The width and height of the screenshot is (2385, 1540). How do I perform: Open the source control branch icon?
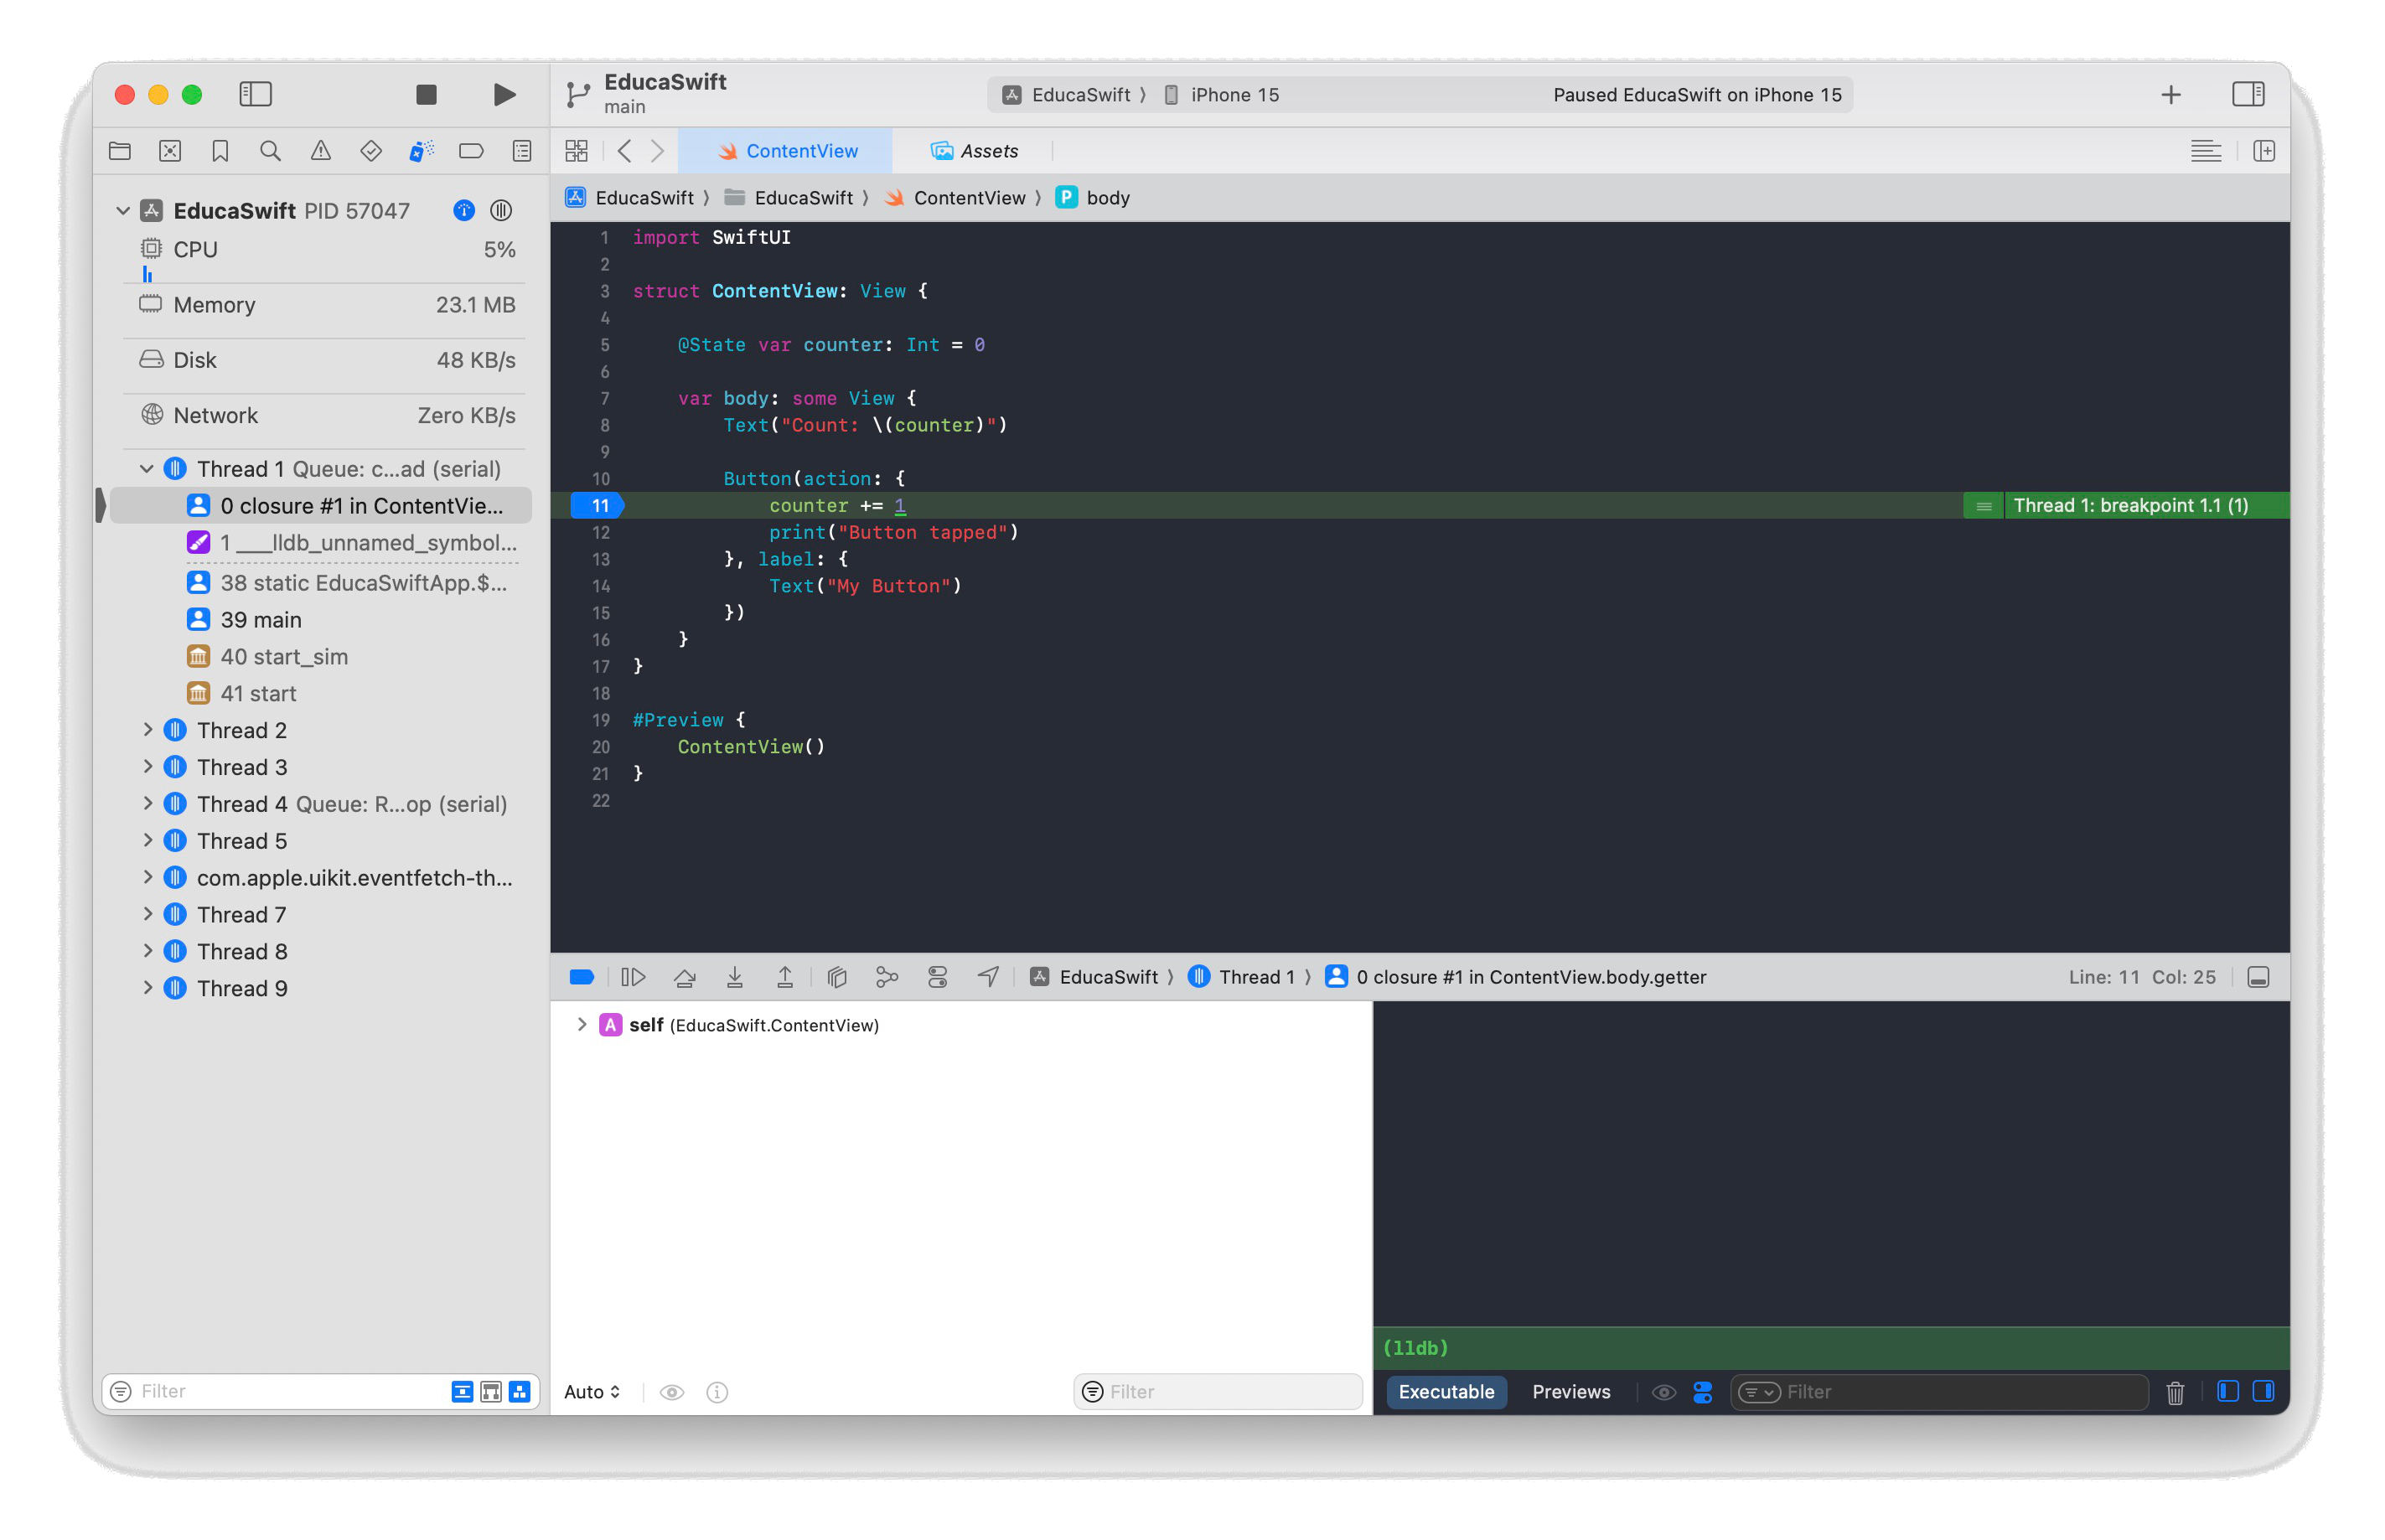pos(578,94)
